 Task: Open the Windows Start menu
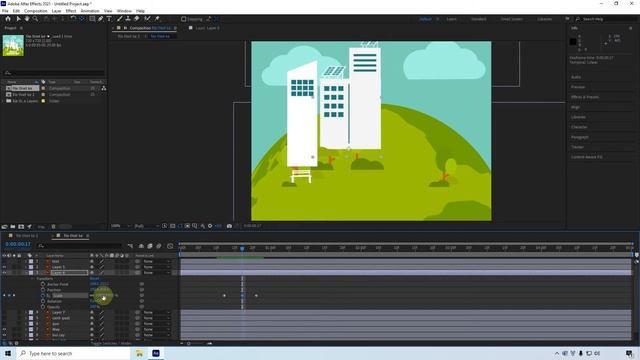(x=8, y=353)
